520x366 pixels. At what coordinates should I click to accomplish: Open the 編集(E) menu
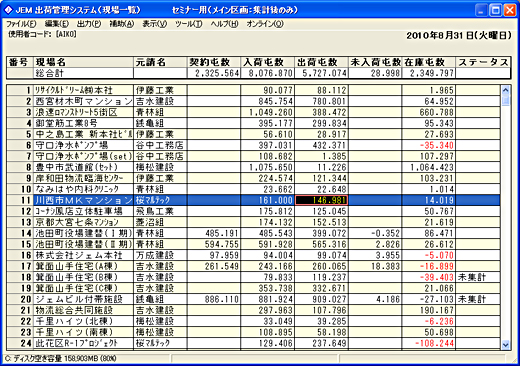pos(57,24)
